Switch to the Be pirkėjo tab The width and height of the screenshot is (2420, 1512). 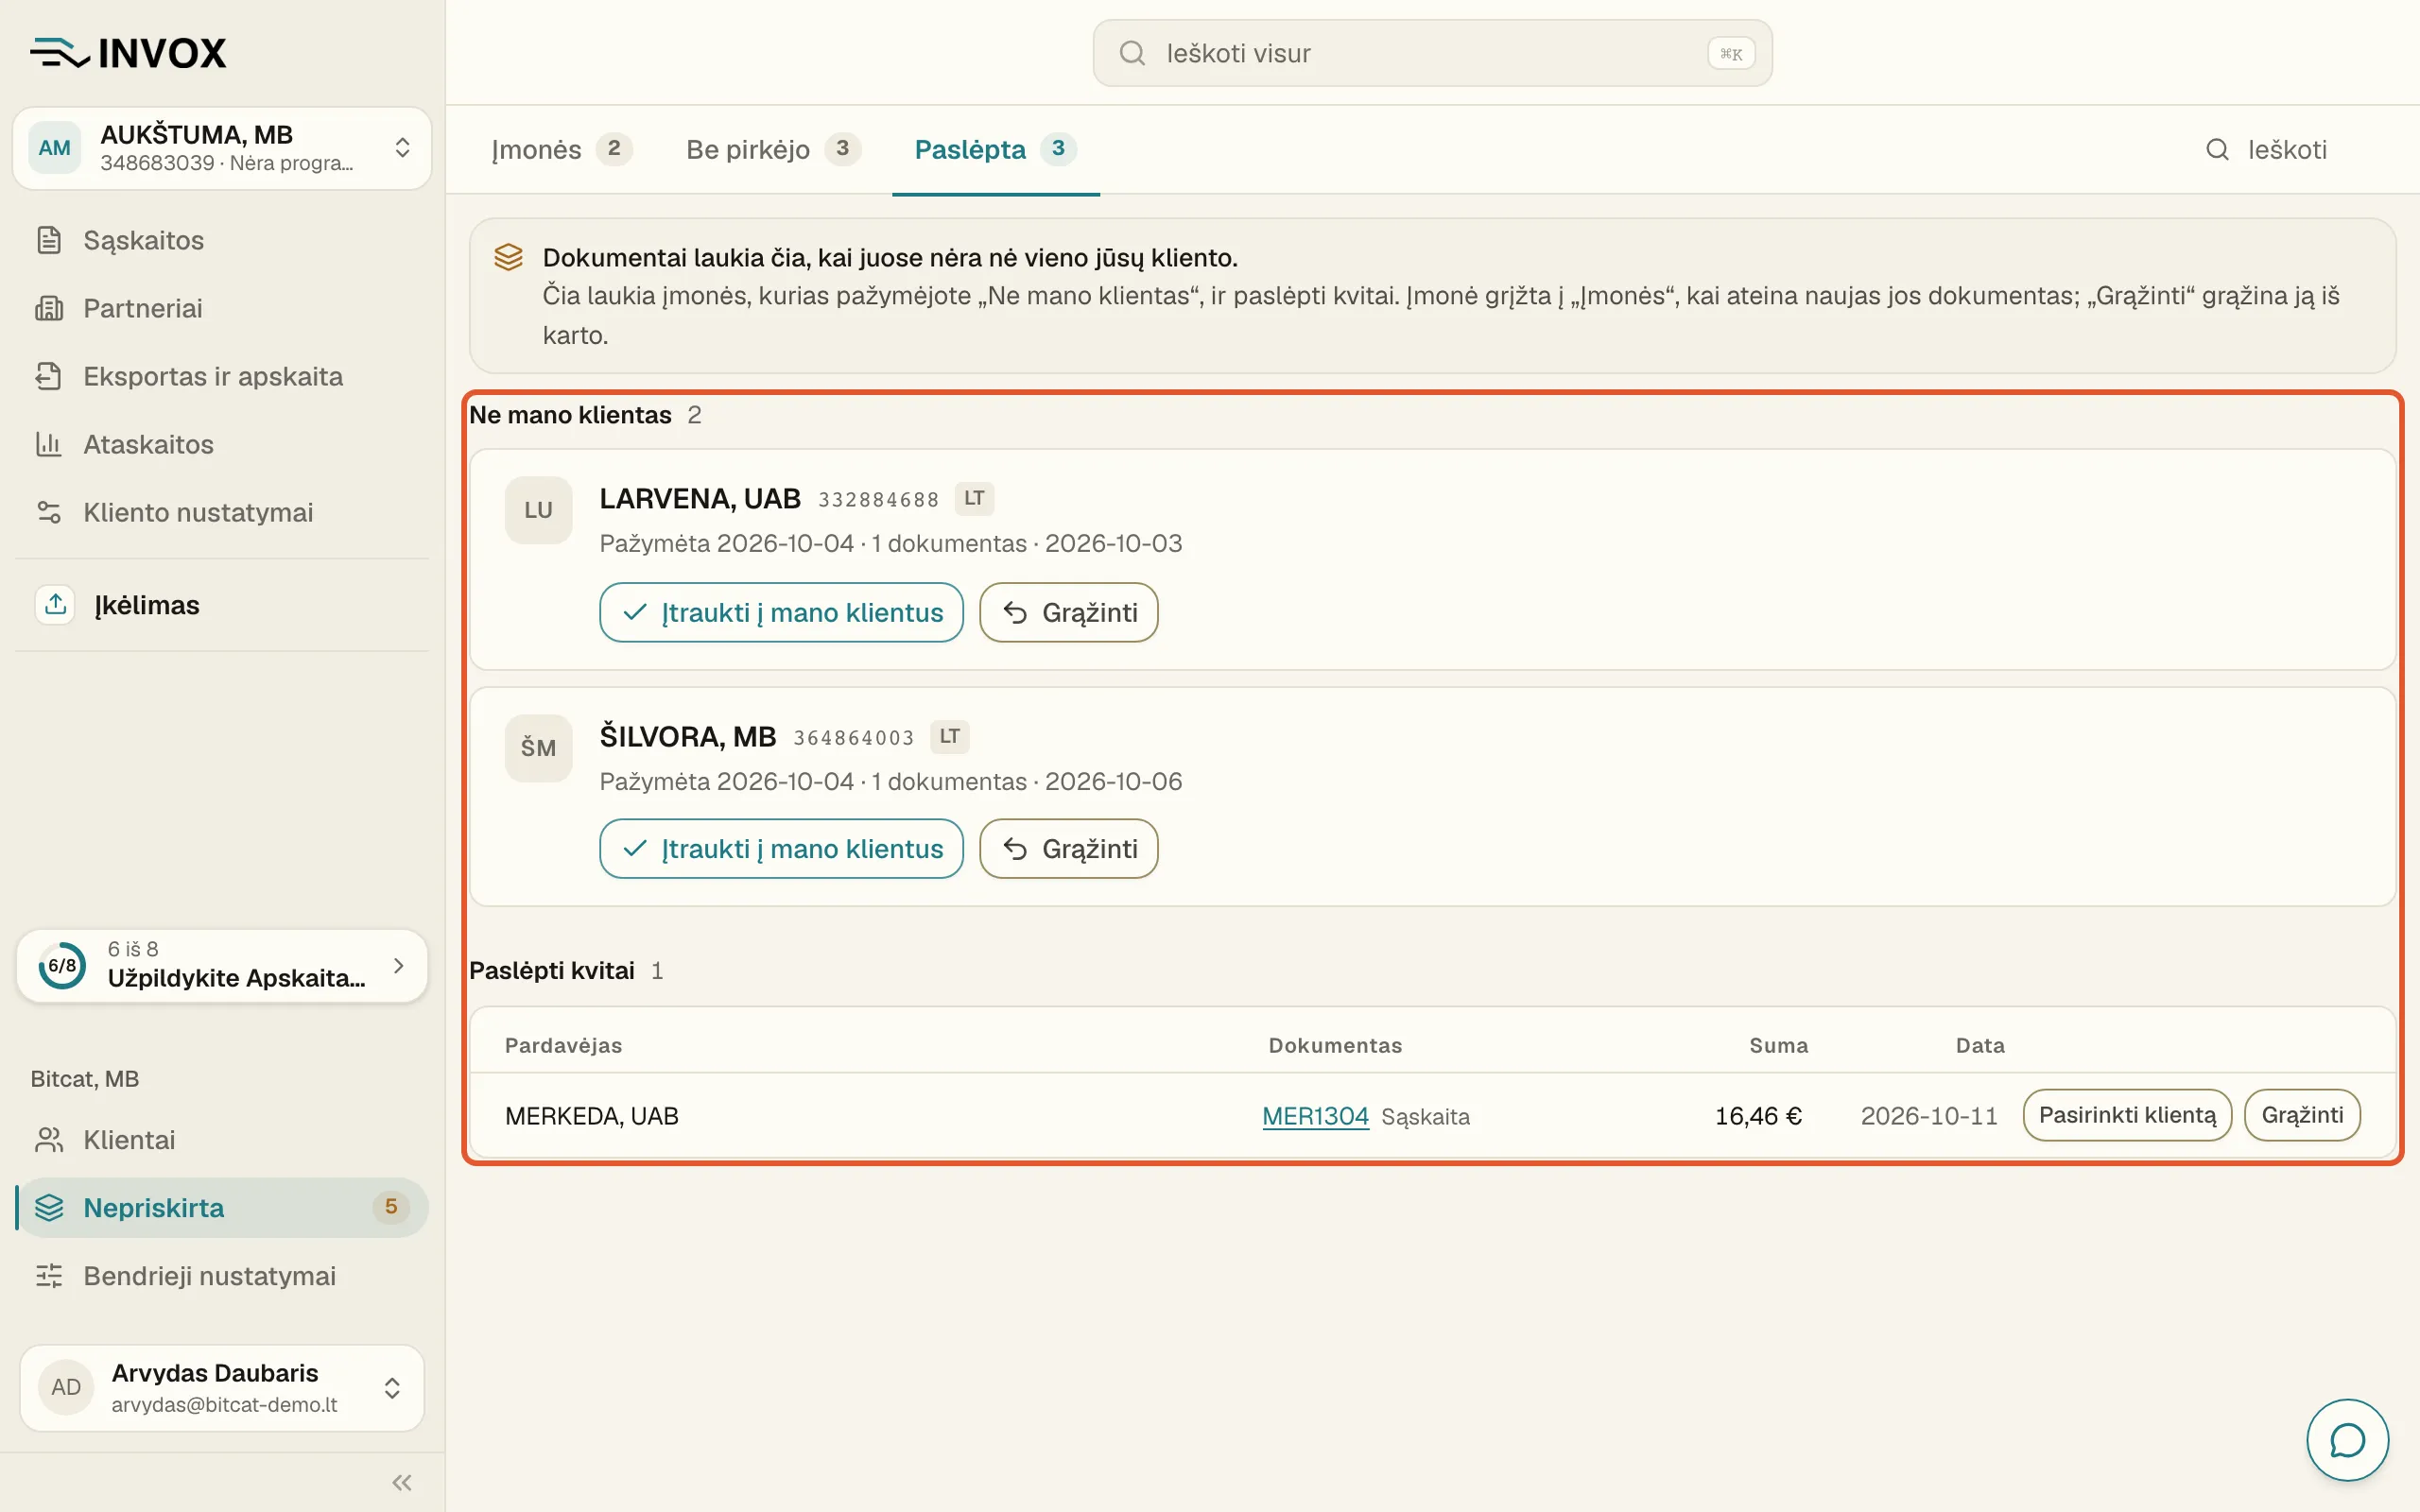coord(772,149)
